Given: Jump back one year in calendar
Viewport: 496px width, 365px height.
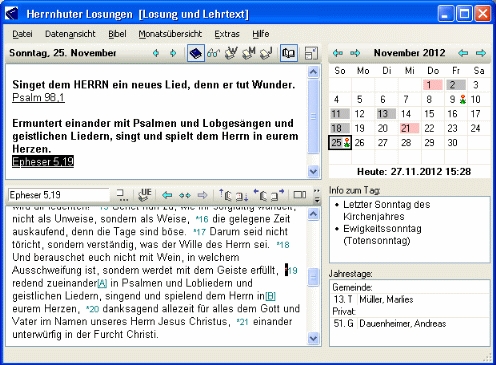Looking at the screenshot, I should pos(338,53).
